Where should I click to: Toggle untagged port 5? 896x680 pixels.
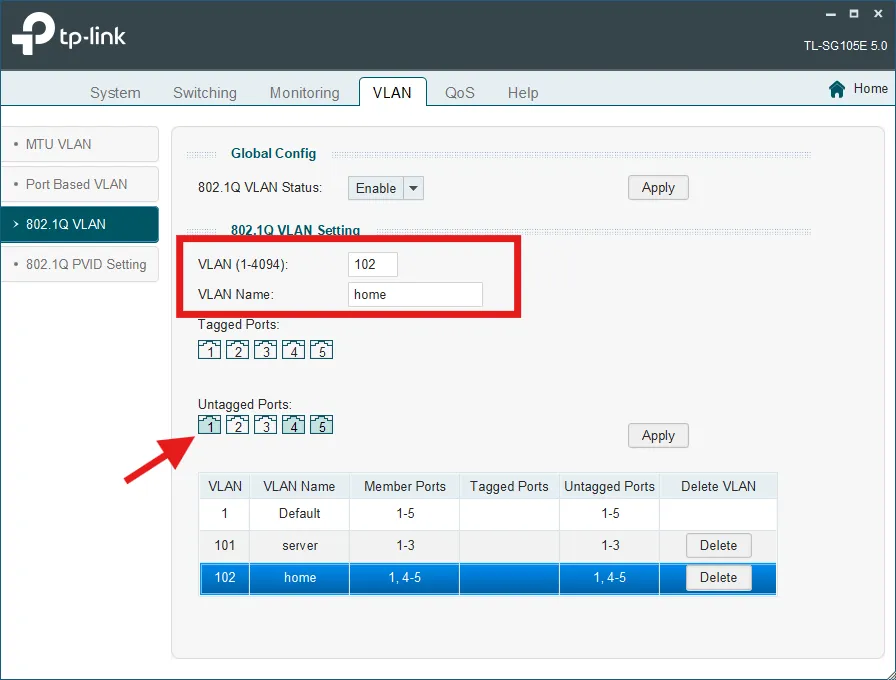pos(321,425)
